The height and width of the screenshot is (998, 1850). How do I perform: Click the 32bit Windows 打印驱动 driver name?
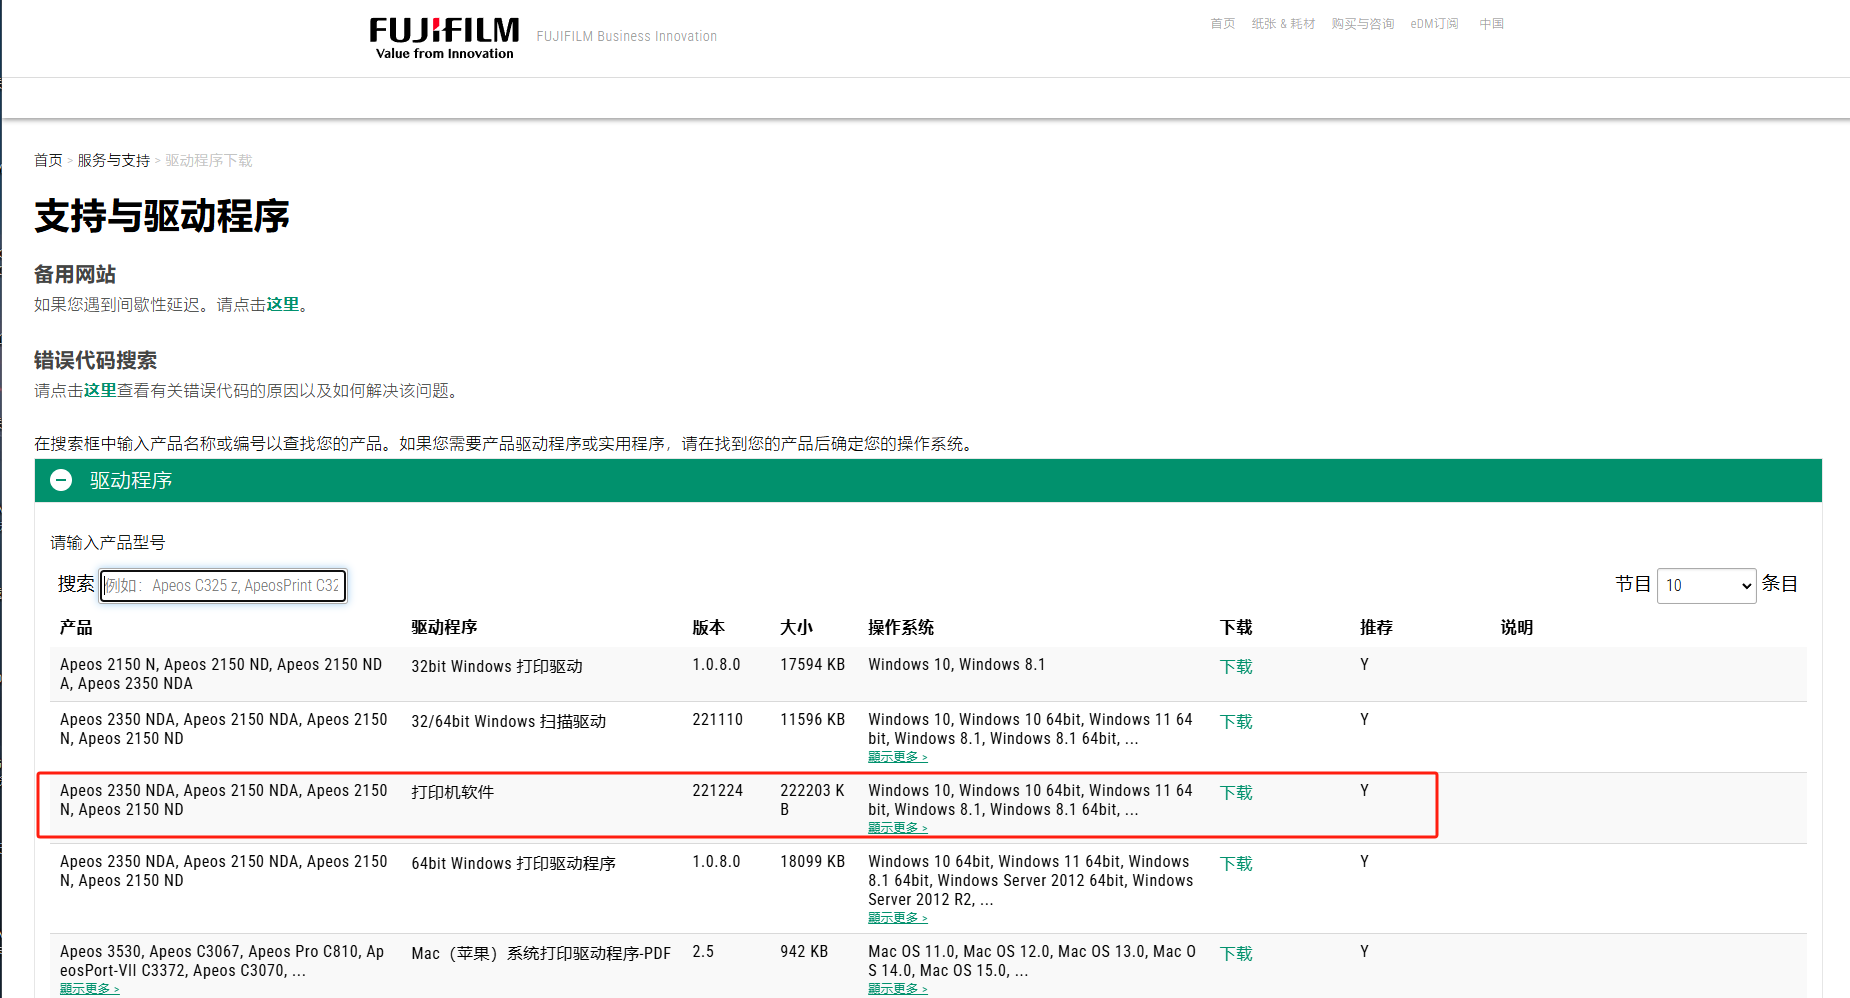click(x=496, y=666)
